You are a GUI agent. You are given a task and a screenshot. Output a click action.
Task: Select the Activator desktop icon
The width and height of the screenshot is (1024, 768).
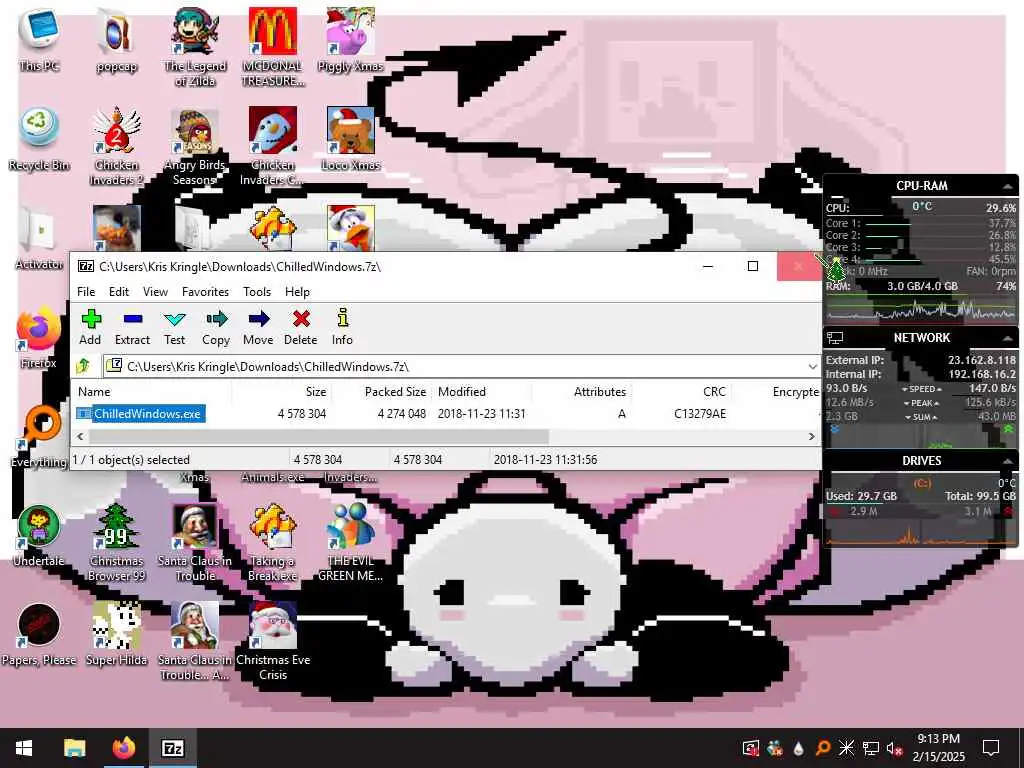tap(39, 238)
